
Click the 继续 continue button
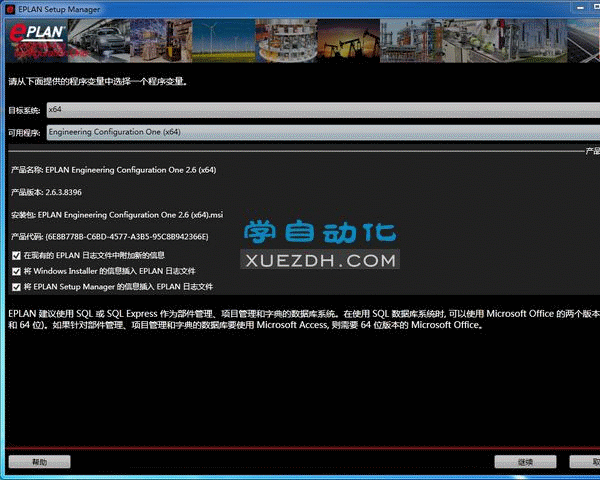525,462
